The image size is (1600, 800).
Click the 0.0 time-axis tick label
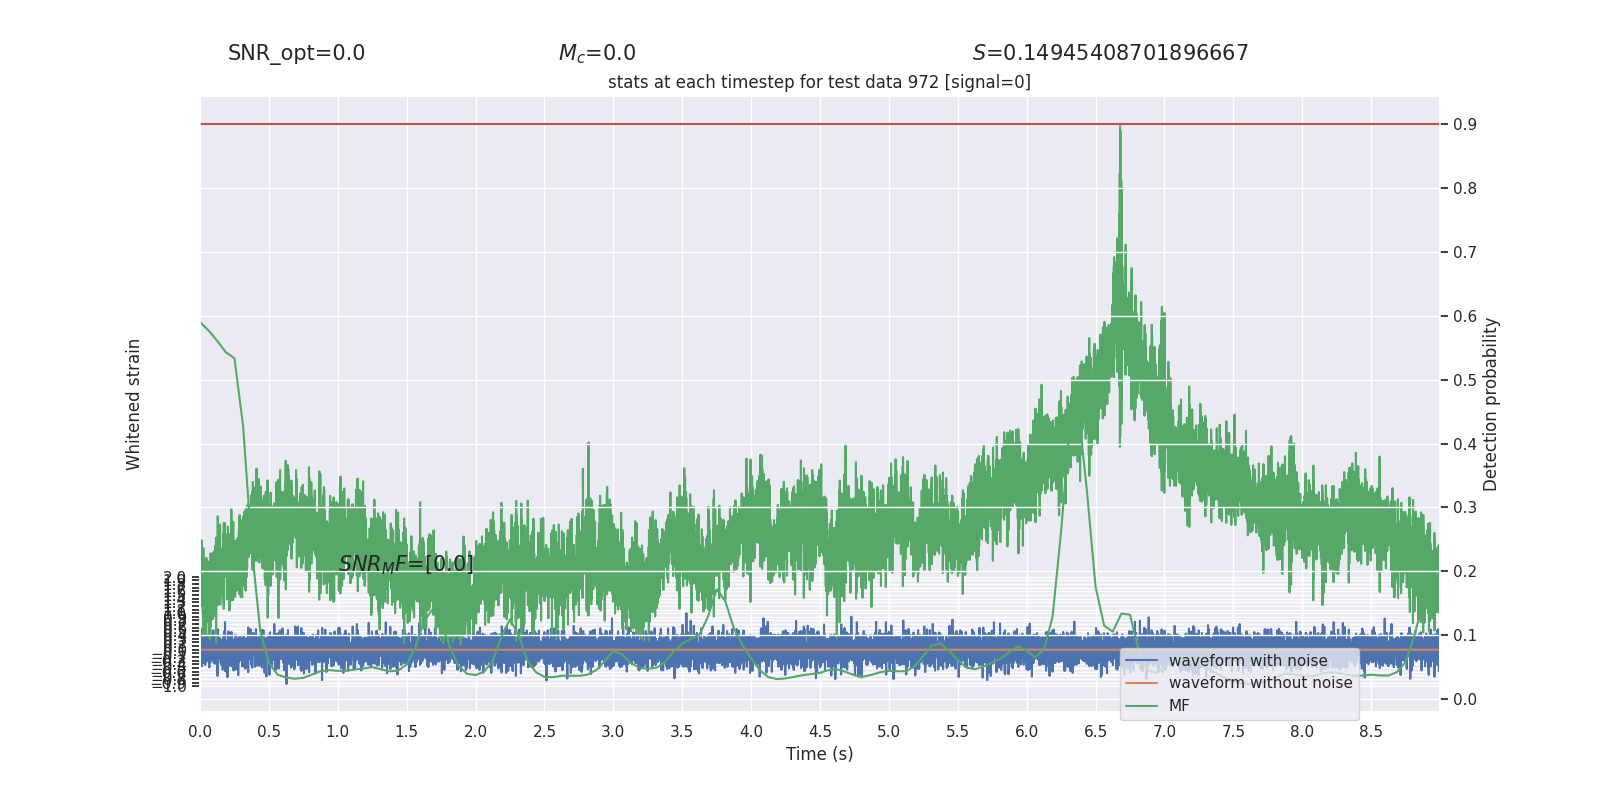(200, 732)
